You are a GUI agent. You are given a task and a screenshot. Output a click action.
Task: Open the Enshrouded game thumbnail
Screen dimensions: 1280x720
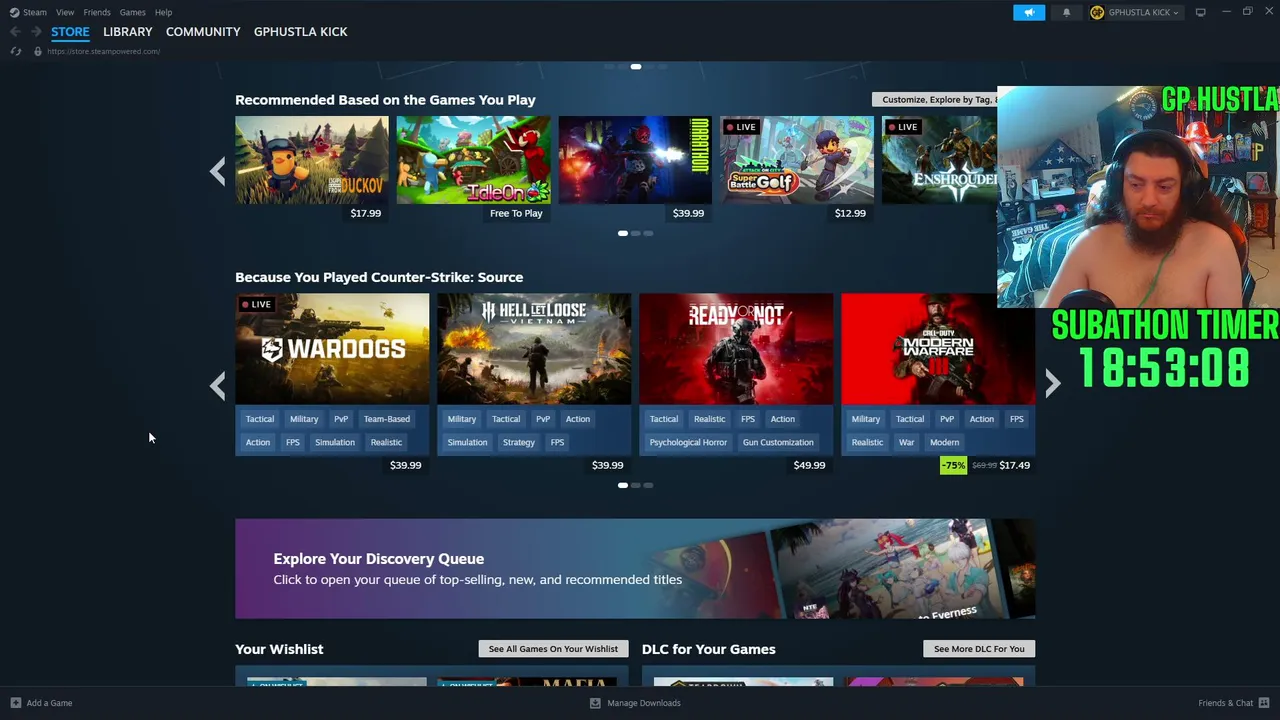[939, 160]
